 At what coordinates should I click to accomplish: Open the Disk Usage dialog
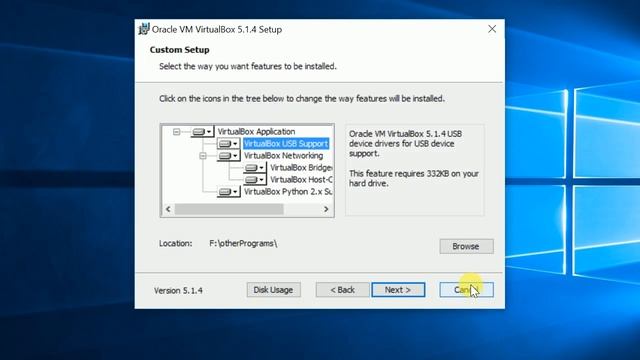tap(273, 290)
